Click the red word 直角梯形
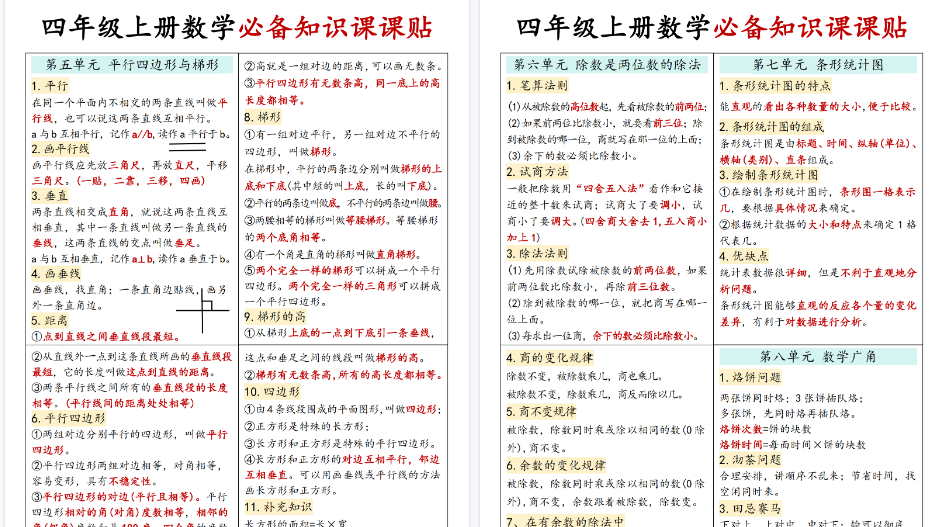The height and width of the screenshot is (527, 937). pos(397,255)
